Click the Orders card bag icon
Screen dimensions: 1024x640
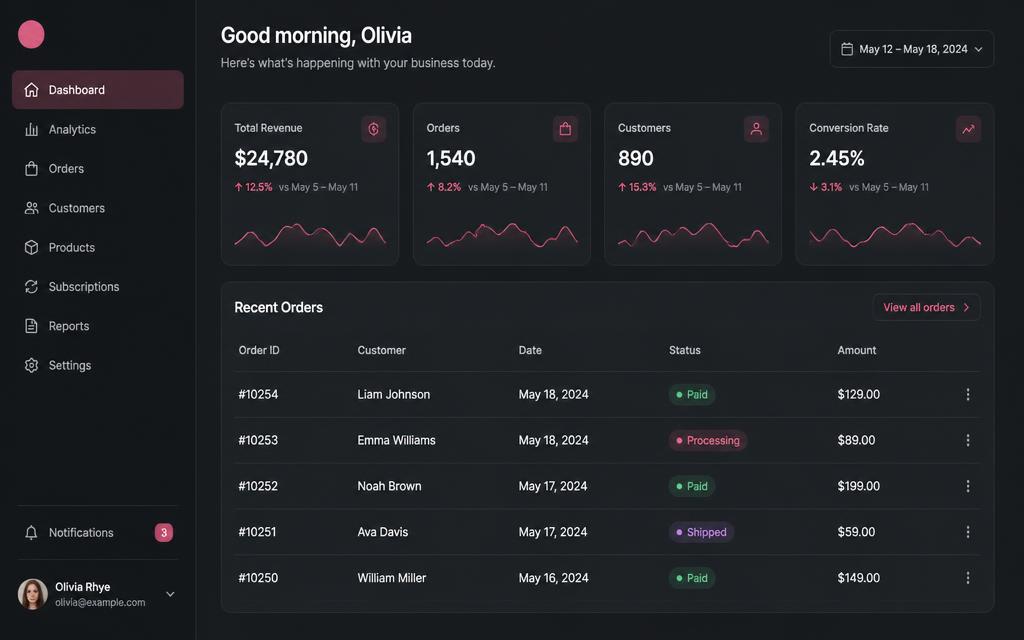coord(565,129)
